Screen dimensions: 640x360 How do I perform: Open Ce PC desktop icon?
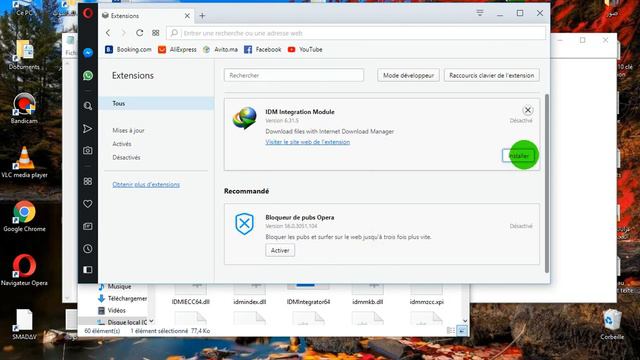tap(24, 8)
